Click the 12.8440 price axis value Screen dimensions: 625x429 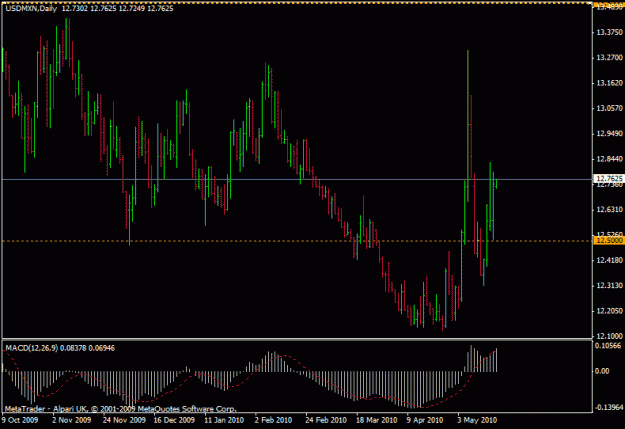click(609, 159)
